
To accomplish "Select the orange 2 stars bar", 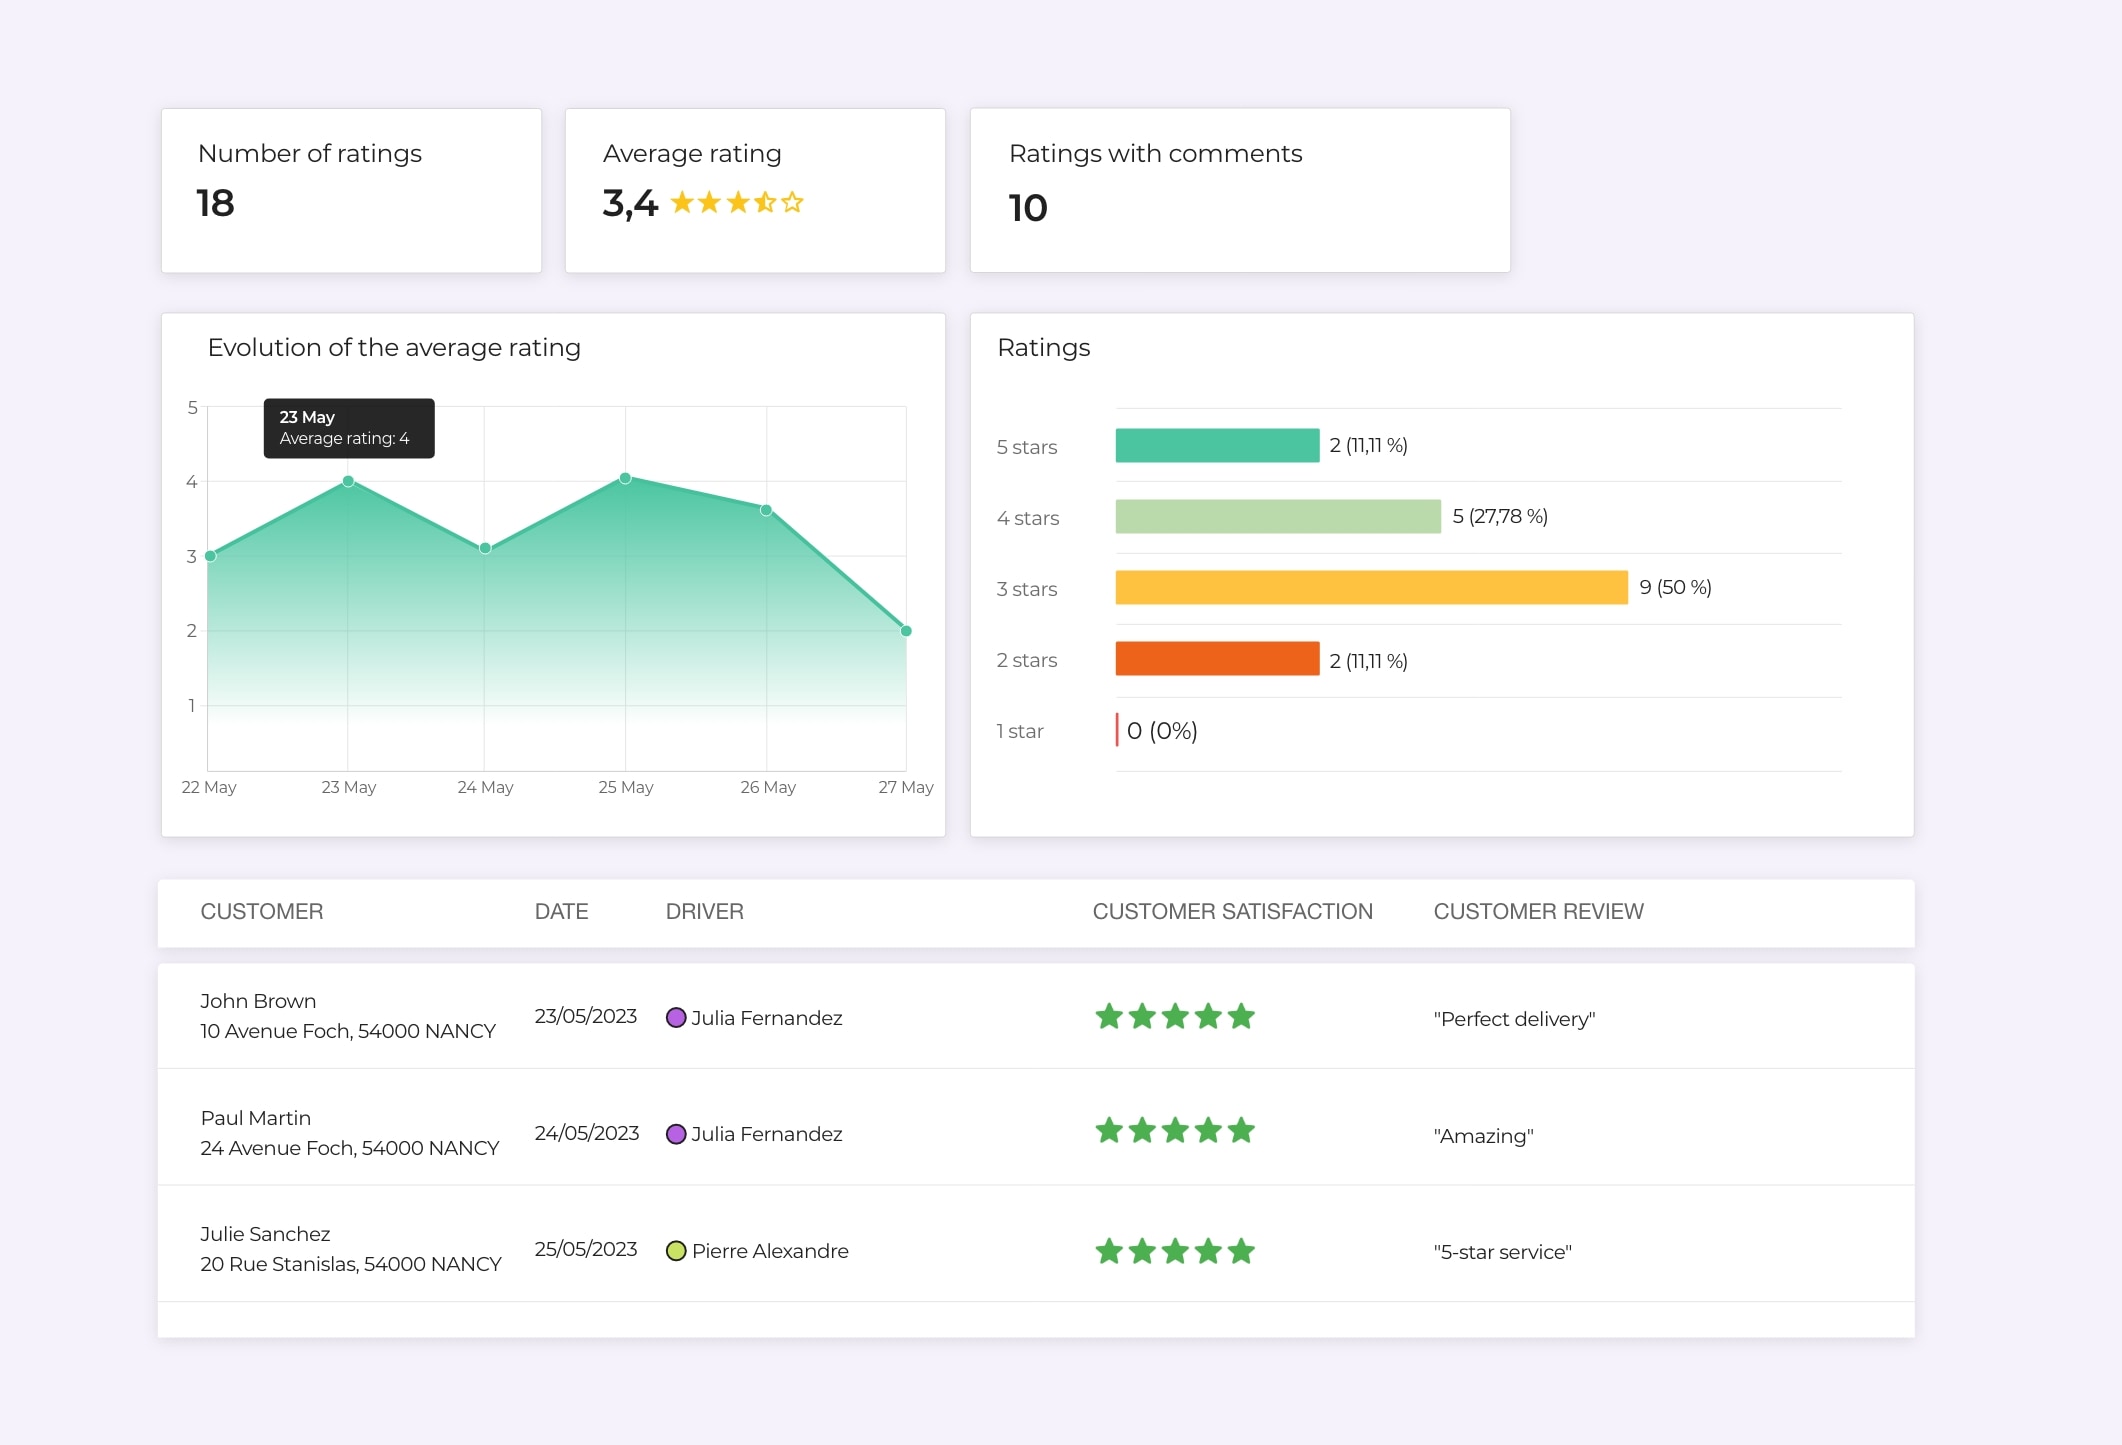I will click(x=1217, y=659).
